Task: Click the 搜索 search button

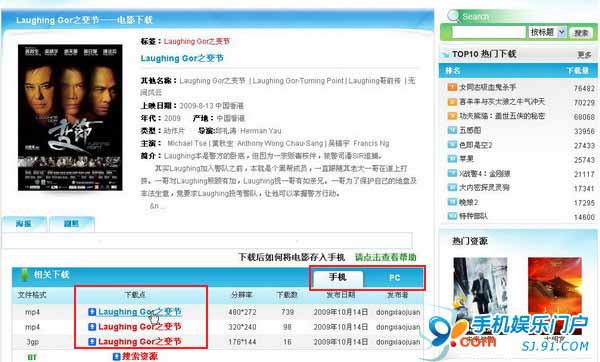Action: tap(581, 33)
